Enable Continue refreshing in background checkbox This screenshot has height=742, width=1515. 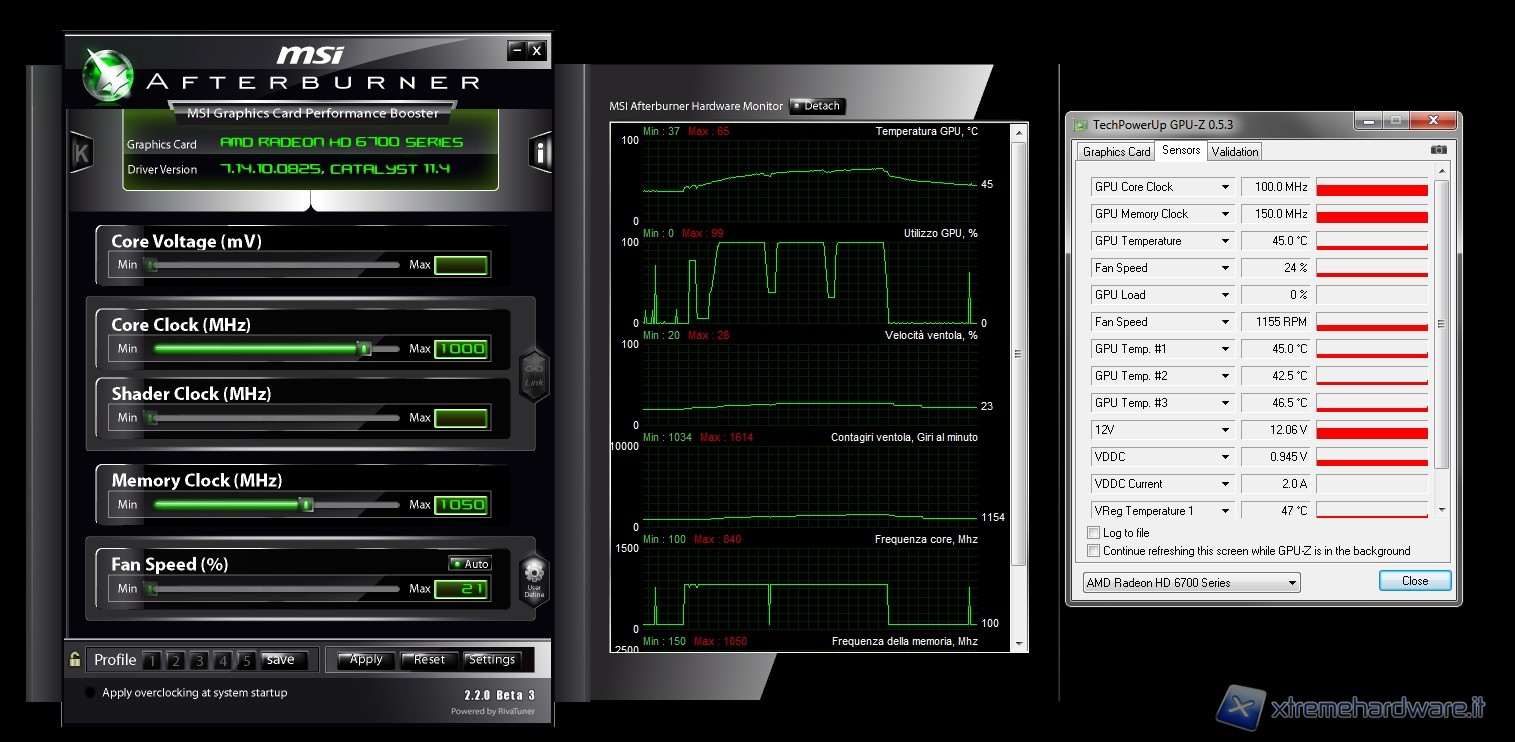pyautogui.click(x=1093, y=551)
